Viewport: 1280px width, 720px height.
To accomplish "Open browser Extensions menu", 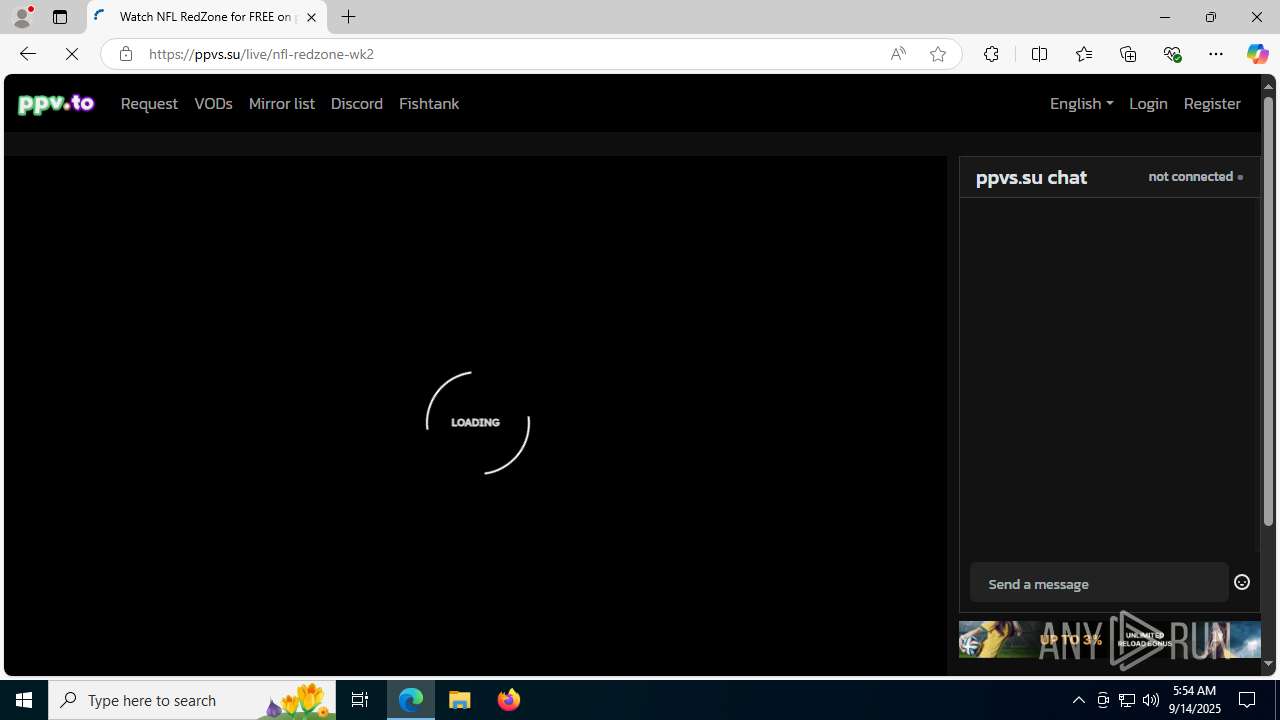I will point(991,54).
